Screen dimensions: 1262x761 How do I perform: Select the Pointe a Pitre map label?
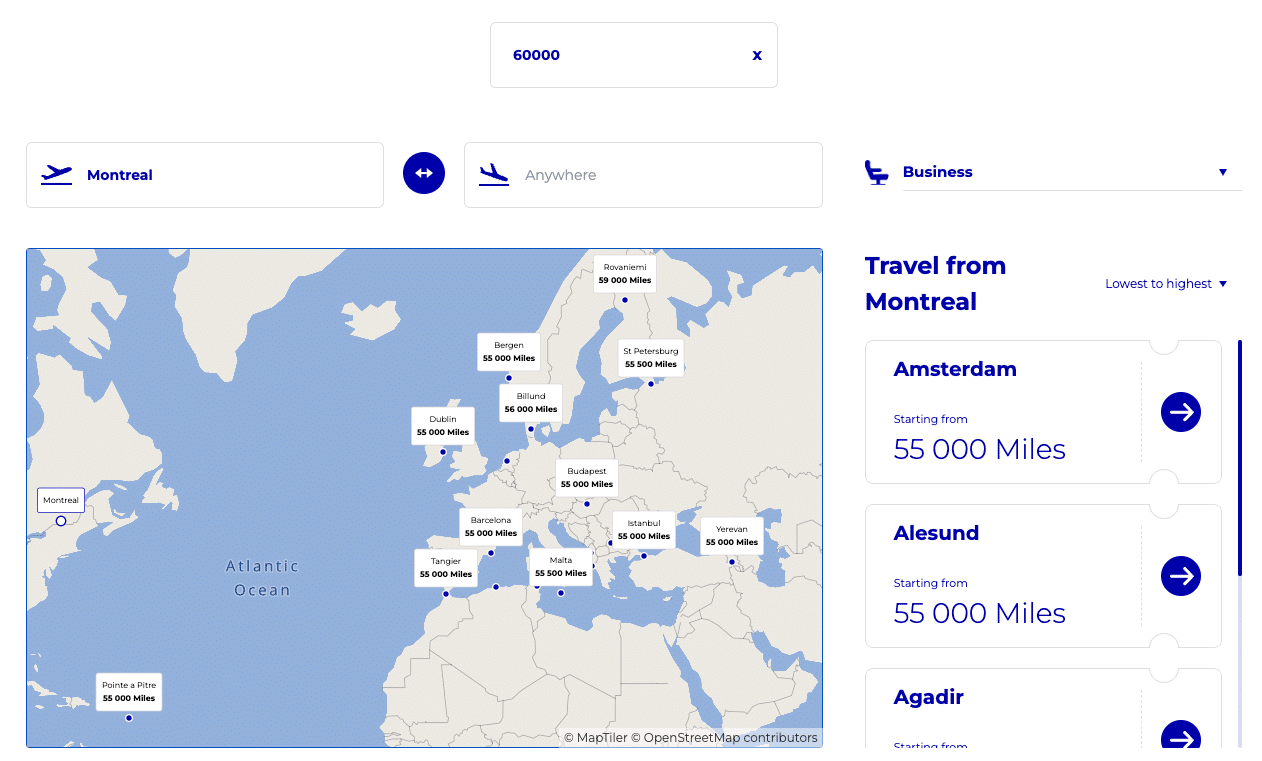tap(129, 692)
